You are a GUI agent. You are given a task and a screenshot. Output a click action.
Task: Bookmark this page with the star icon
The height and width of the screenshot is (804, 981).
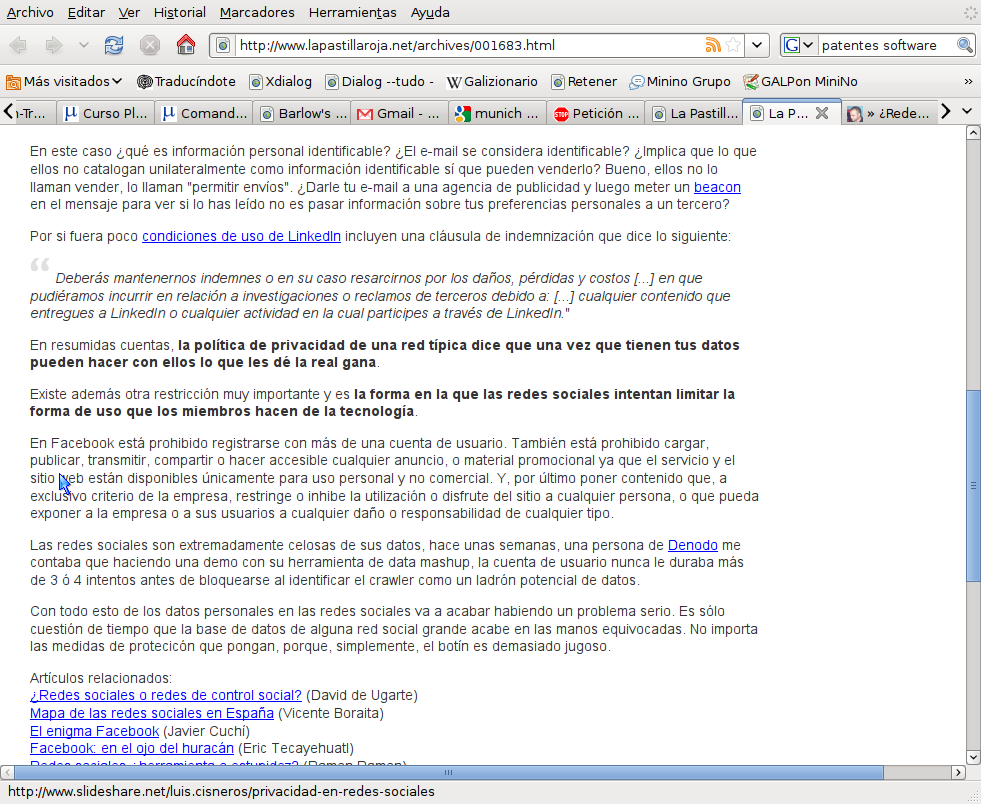(733, 45)
